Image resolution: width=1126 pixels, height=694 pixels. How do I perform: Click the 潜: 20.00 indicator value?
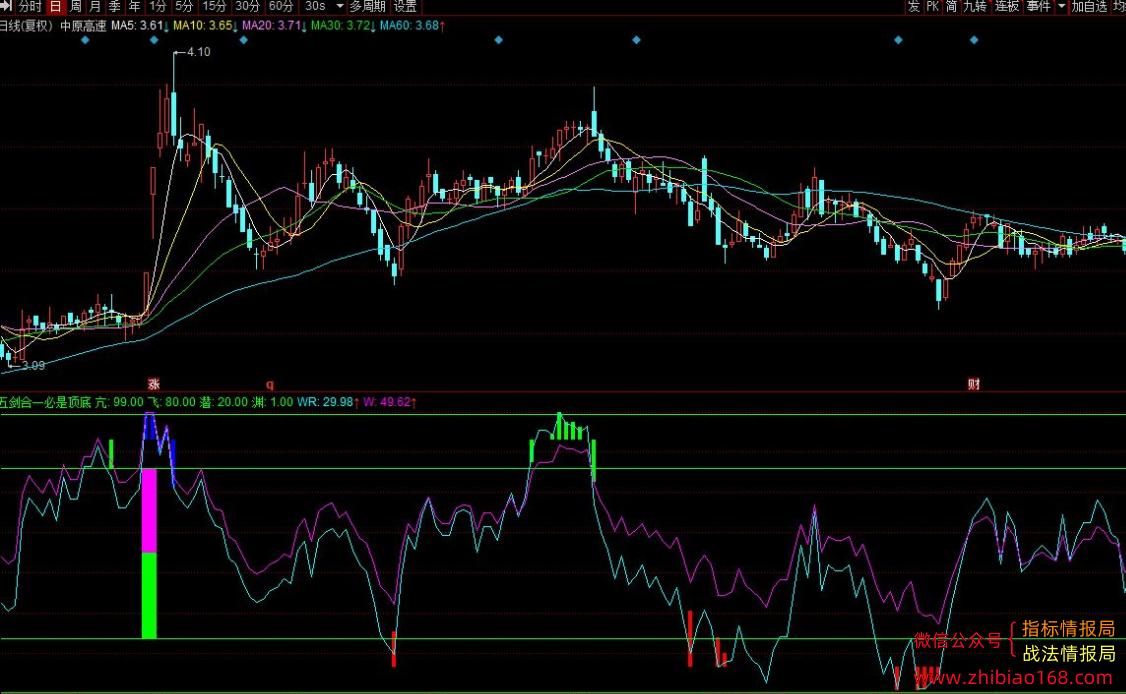[x=223, y=402]
